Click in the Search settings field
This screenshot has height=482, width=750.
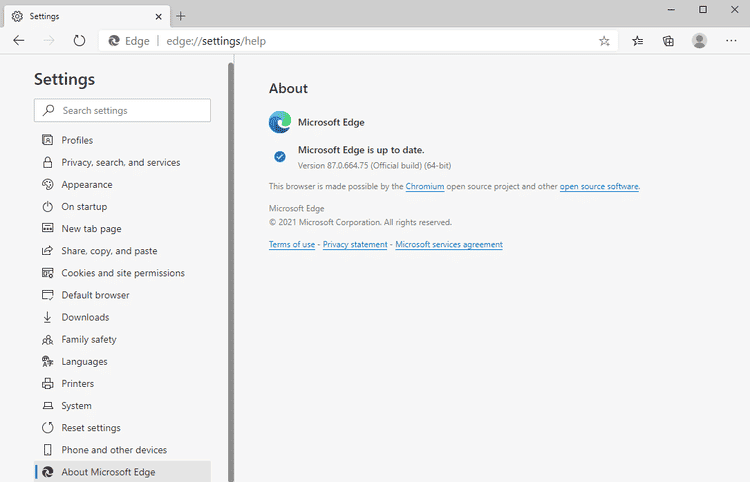(122, 110)
